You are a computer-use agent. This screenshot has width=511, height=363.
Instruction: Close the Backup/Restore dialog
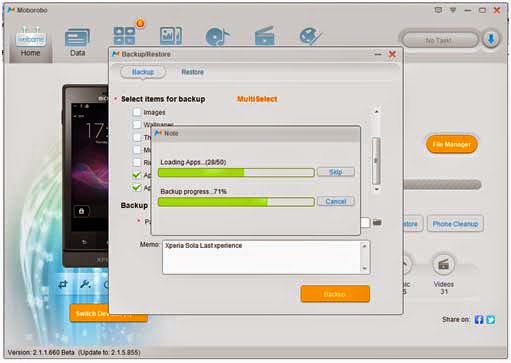point(392,54)
